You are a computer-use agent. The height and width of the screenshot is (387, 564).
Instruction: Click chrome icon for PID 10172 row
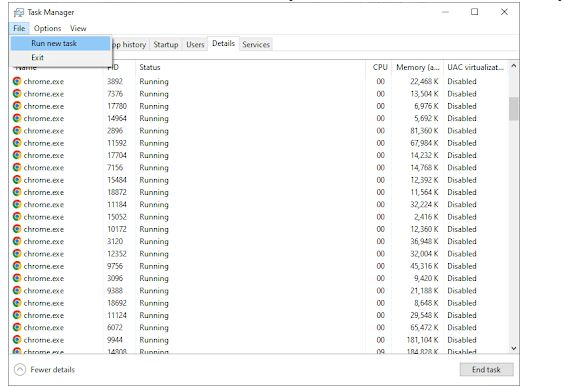17,229
